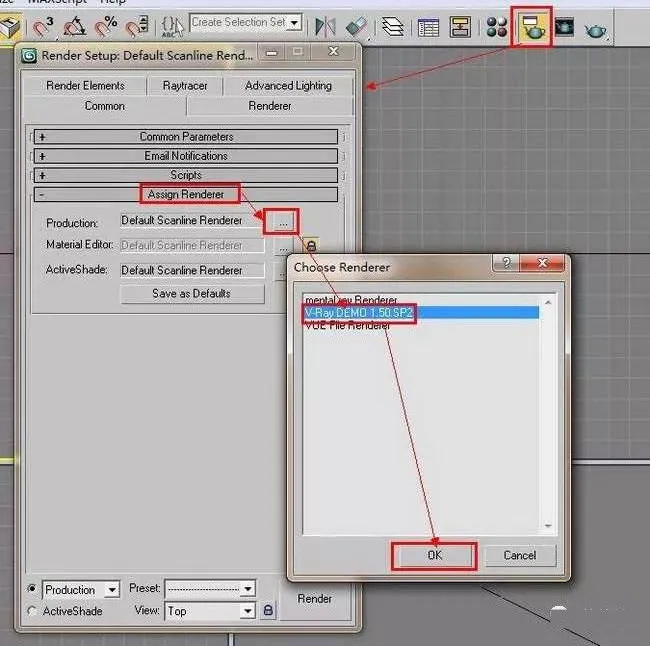This screenshot has width=650, height=646.
Task: Toggle the Angle Snap tool
Action: pyautogui.click(x=74, y=26)
